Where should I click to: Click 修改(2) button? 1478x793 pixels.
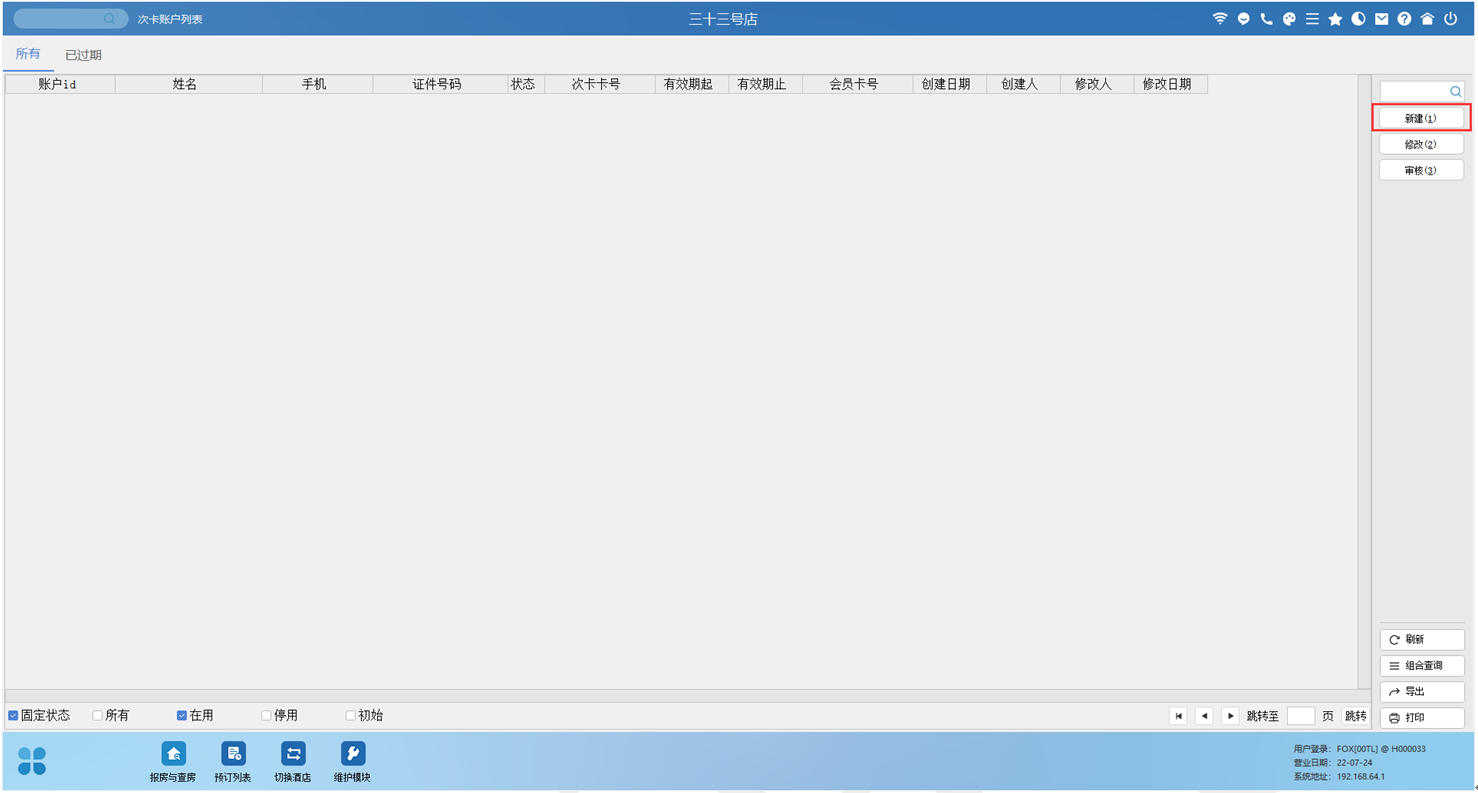click(1421, 144)
